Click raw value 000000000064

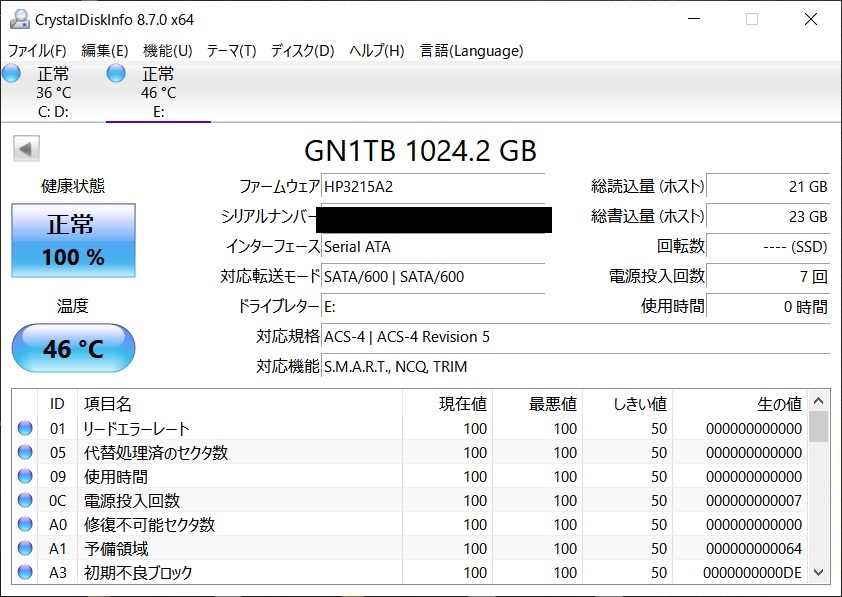(x=754, y=549)
